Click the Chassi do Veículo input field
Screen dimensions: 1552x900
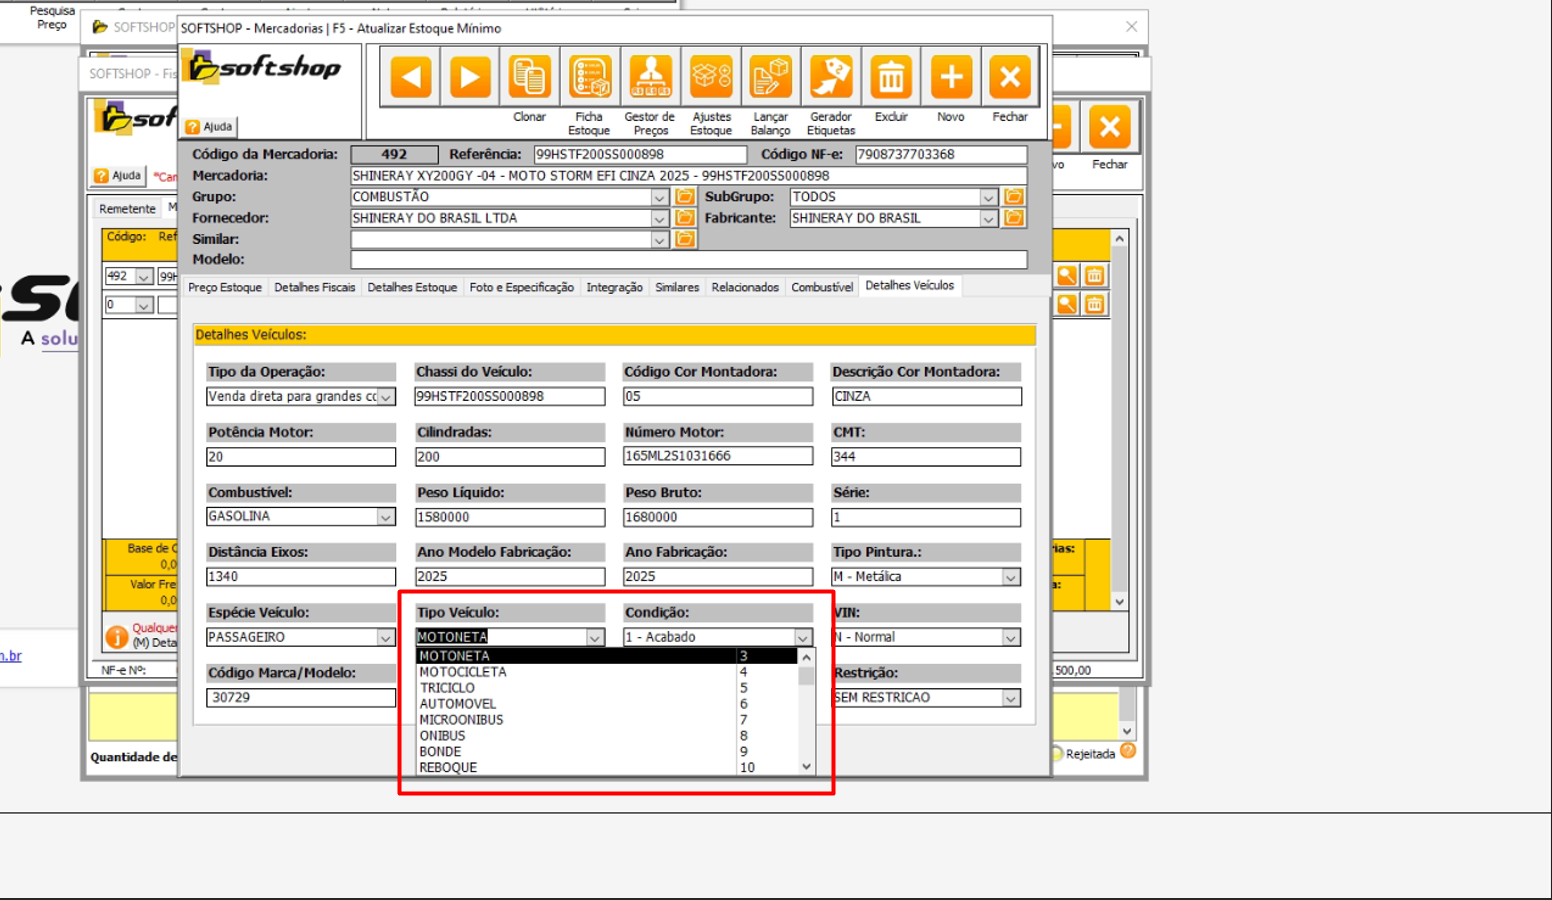[509, 397]
